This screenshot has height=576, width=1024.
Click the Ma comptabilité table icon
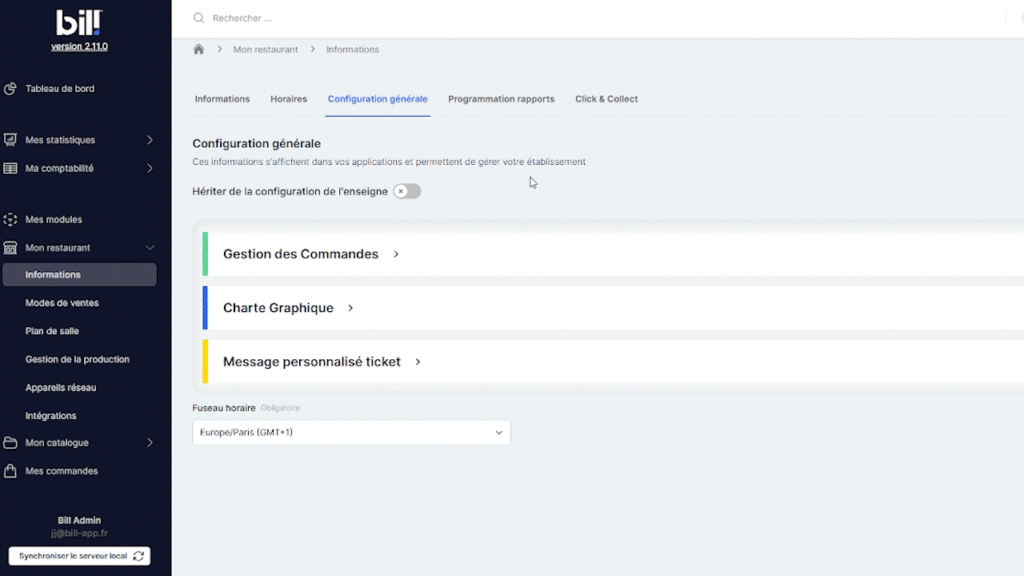click(x=10, y=169)
